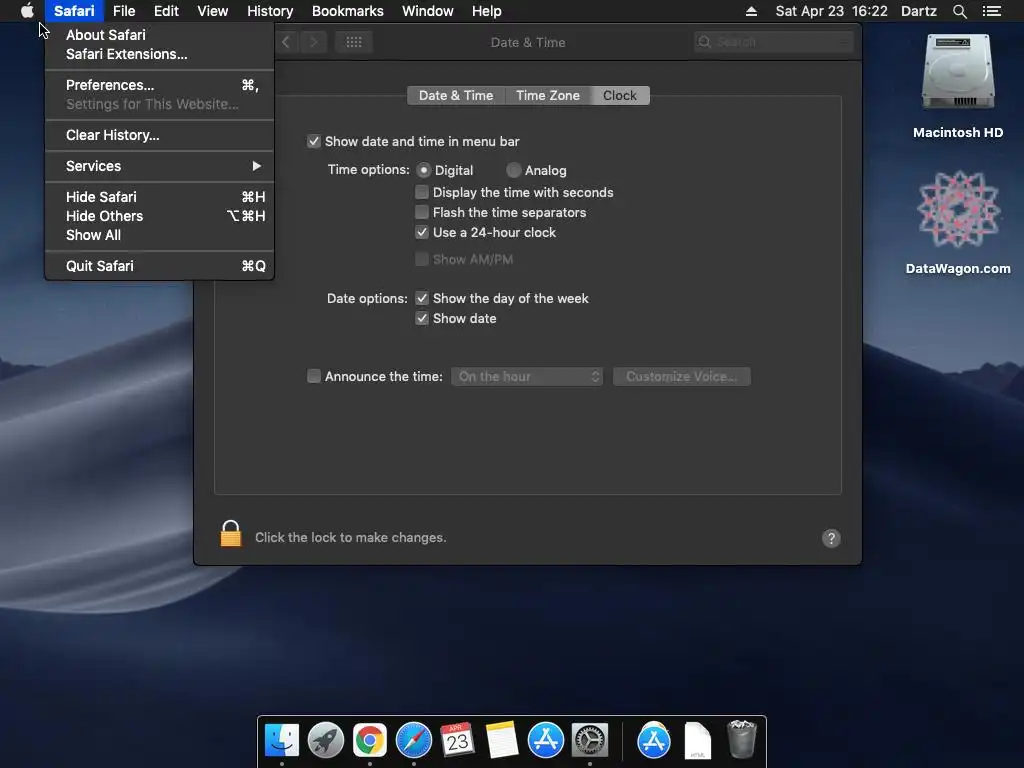The height and width of the screenshot is (768, 1024).
Task: Open the Bookmarks menu
Action: click(347, 11)
